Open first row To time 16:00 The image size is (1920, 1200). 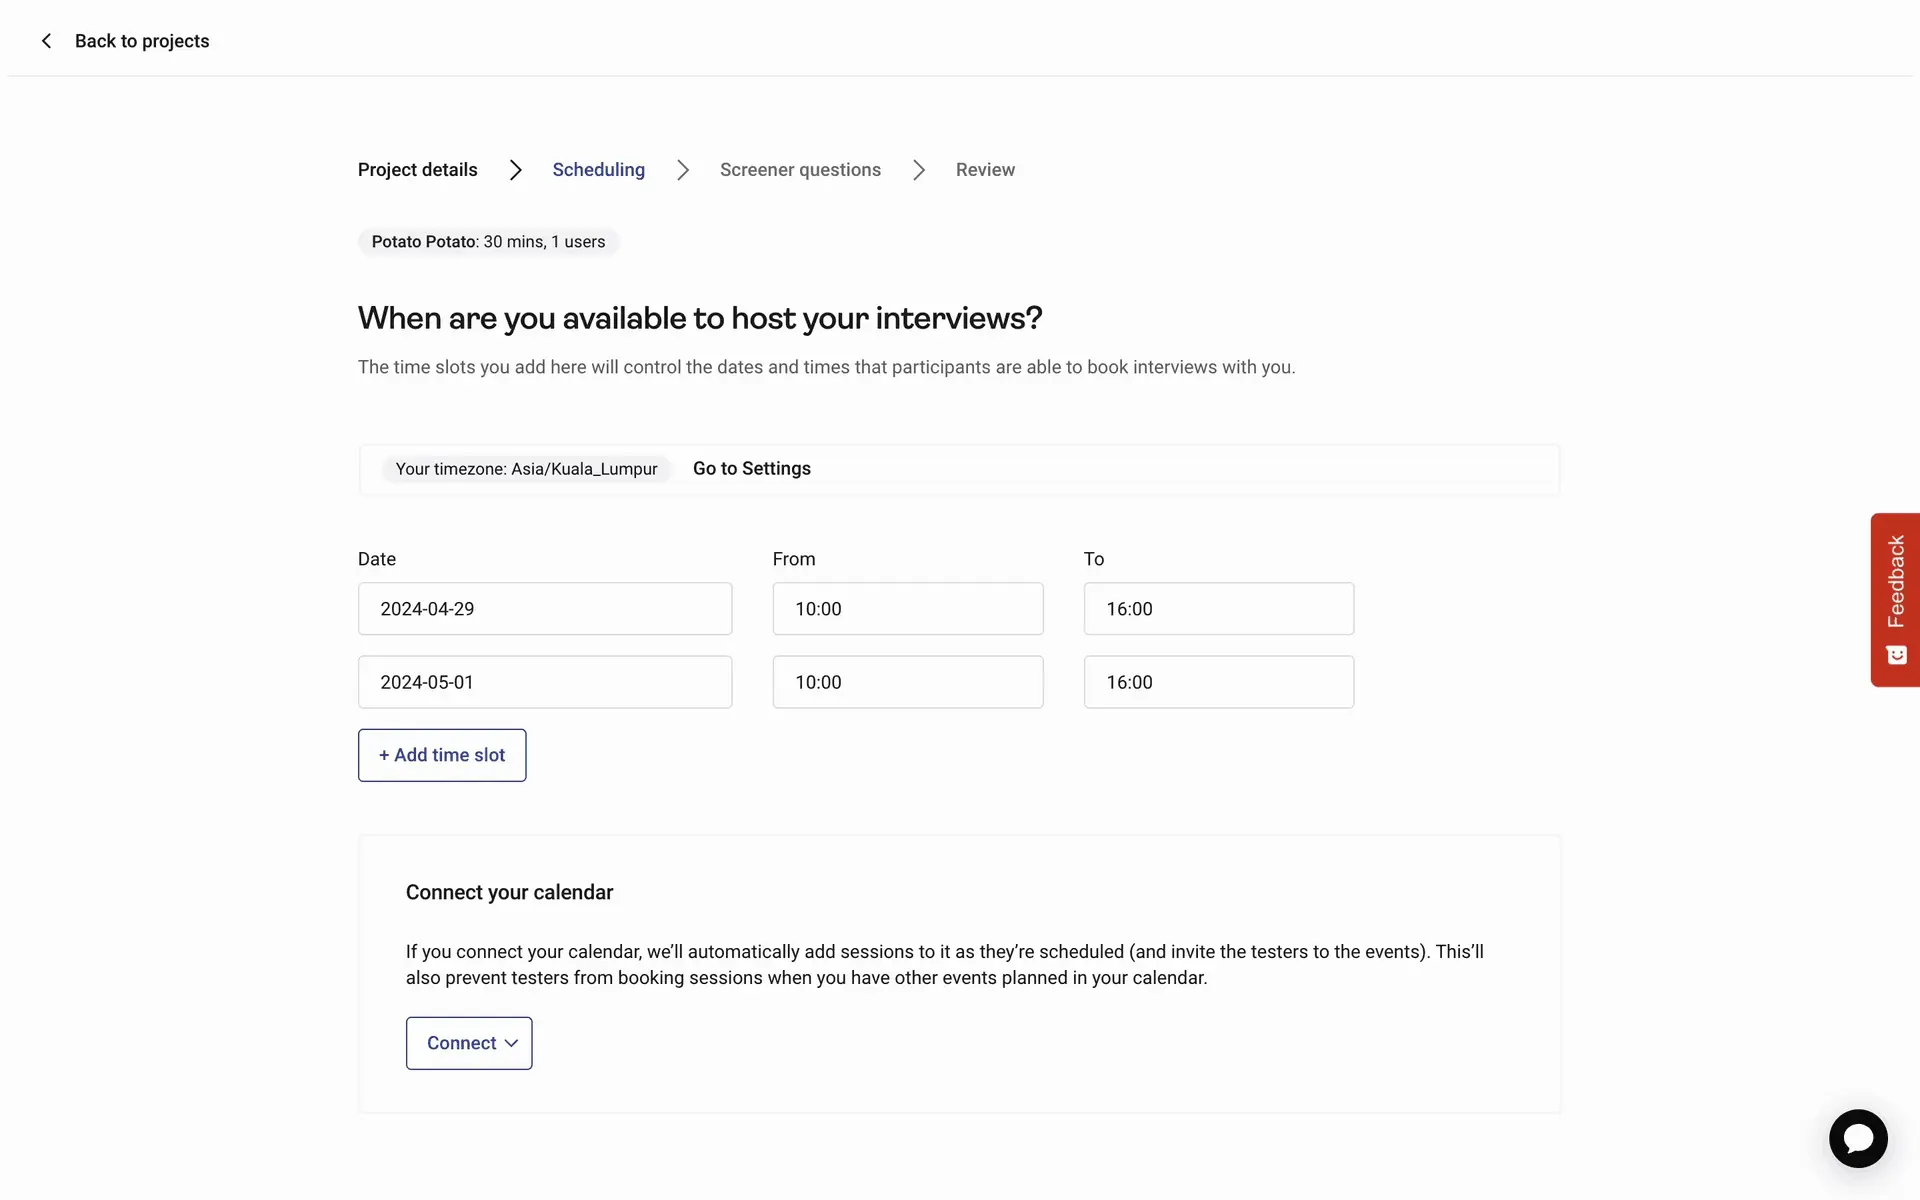(x=1218, y=609)
